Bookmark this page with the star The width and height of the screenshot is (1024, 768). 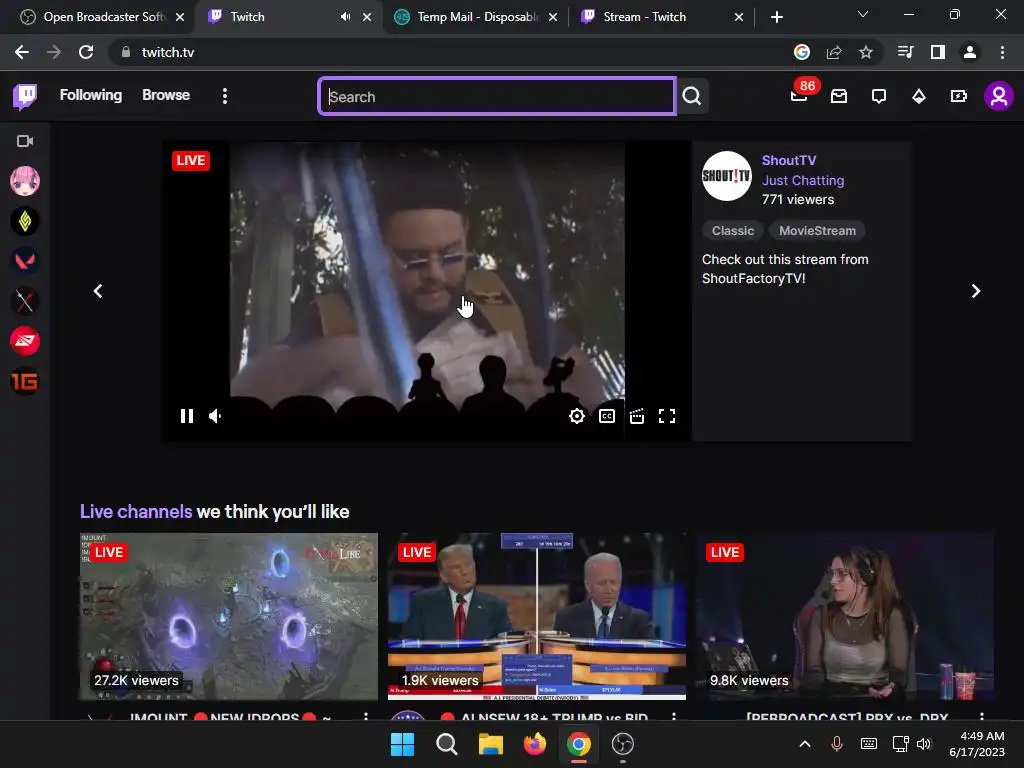coord(866,52)
